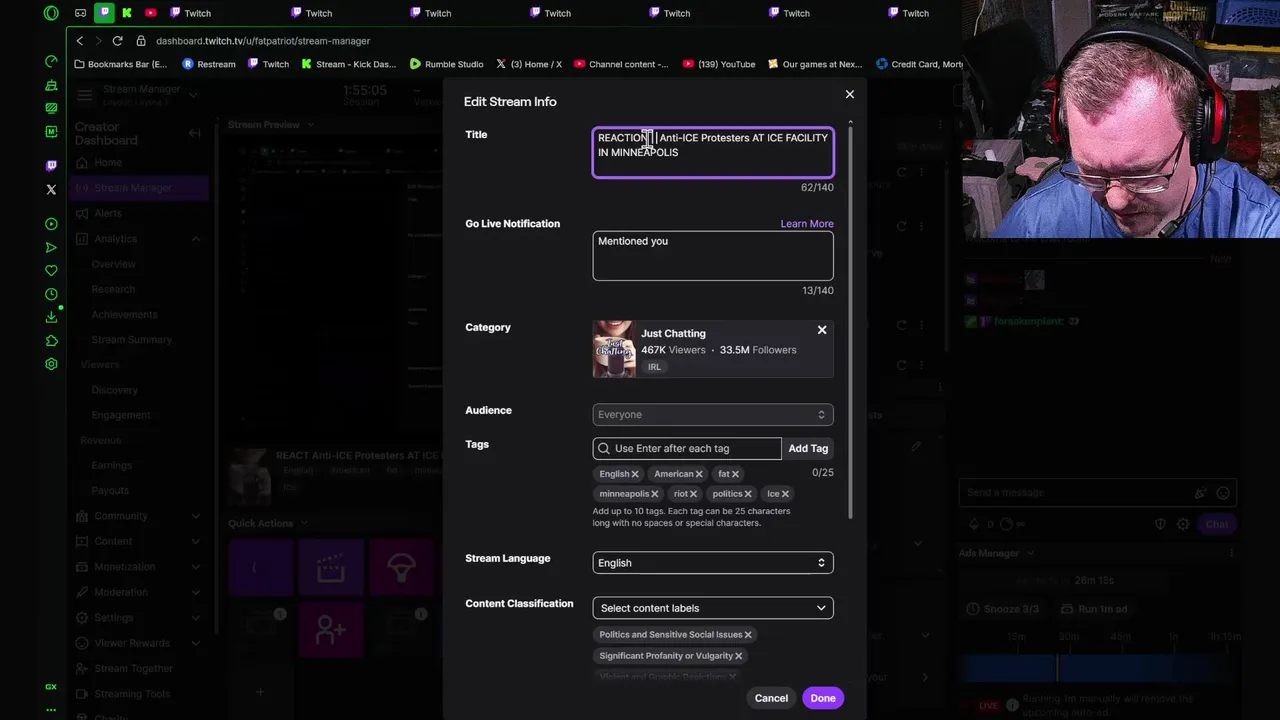Remove the Ice tag
This screenshot has width=1280, height=720.
pyautogui.click(x=785, y=494)
